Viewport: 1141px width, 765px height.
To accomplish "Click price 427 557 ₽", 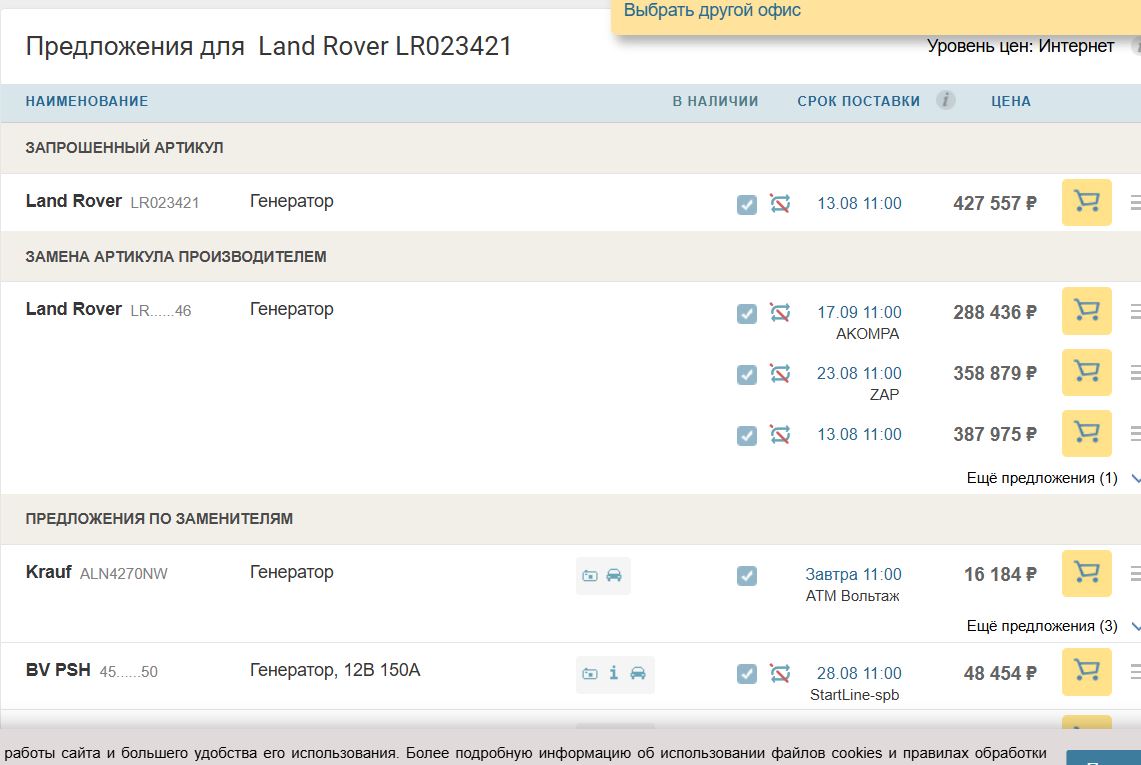I will 995,203.
